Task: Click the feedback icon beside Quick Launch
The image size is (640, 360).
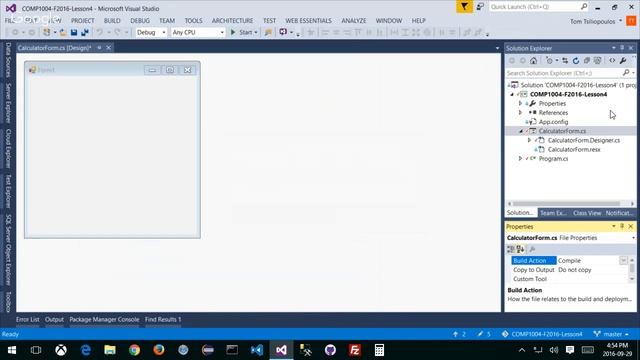Action: pyautogui.click(x=480, y=7)
